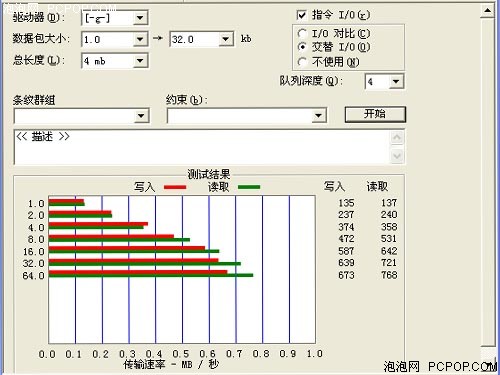Click the read value 642
This screenshot has width=500, height=375.
(389, 251)
